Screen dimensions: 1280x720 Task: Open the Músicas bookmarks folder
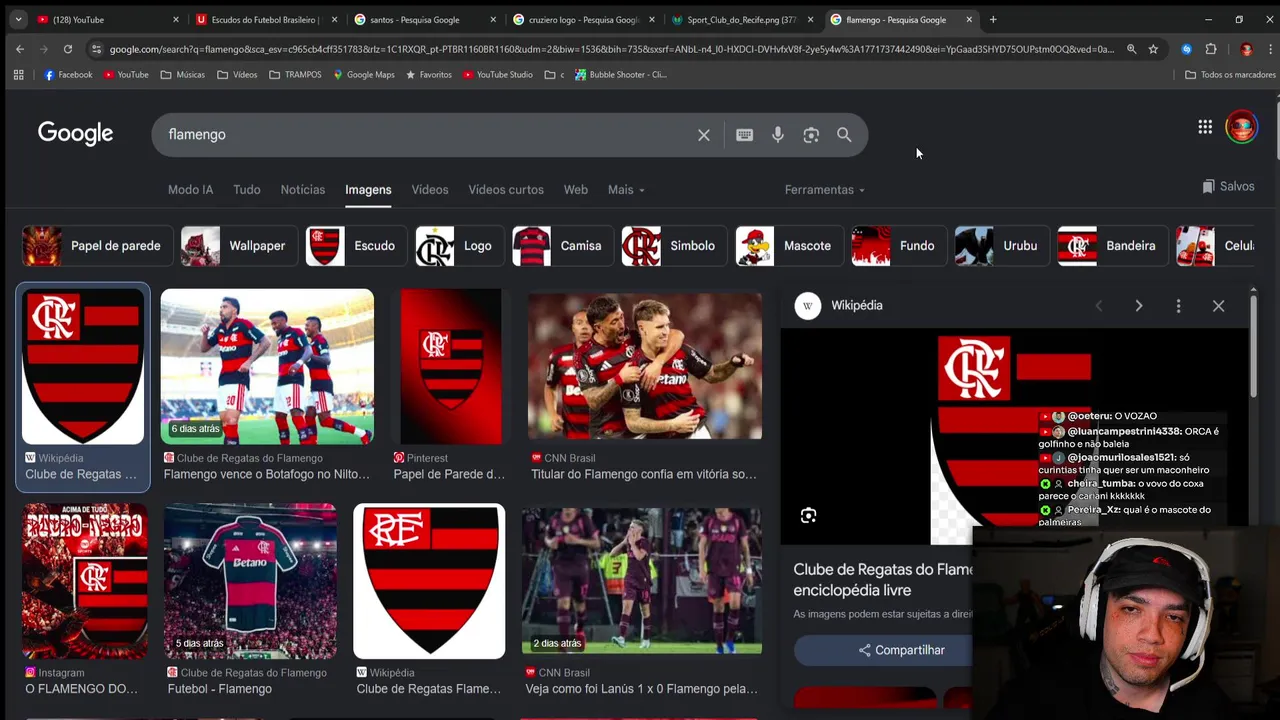tap(183, 75)
